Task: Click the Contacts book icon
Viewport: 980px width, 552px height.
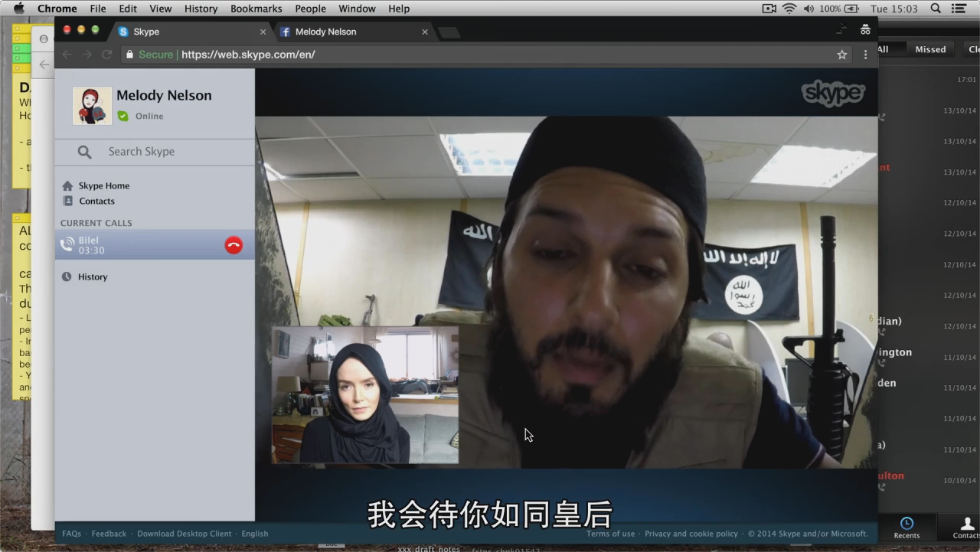Action: pos(68,201)
